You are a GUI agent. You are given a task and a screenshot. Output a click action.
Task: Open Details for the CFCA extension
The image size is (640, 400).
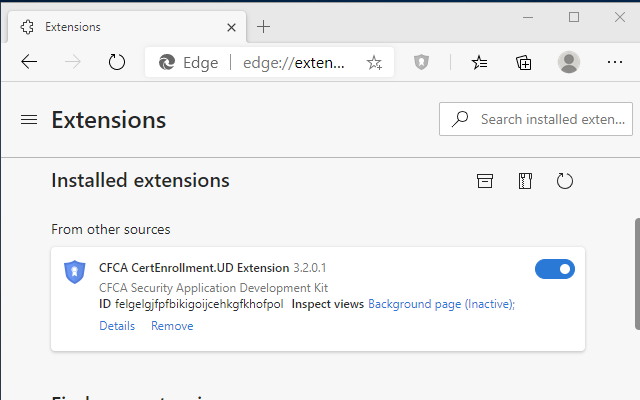(117, 326)
